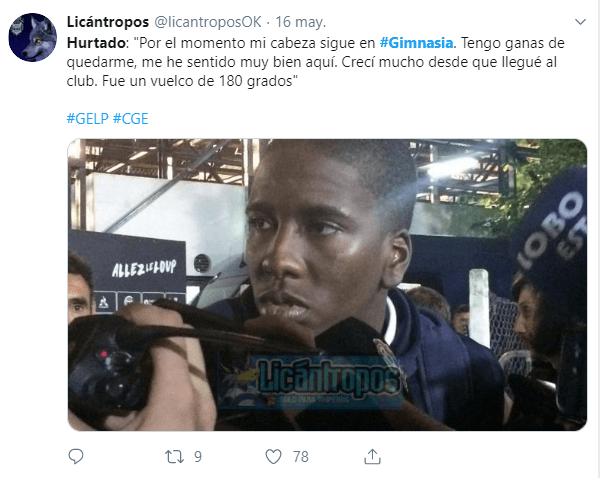The width and height of the screenshot is (600, 478).
Task: Expand the tweet options chevron
Action: click(x=580, y=22)
